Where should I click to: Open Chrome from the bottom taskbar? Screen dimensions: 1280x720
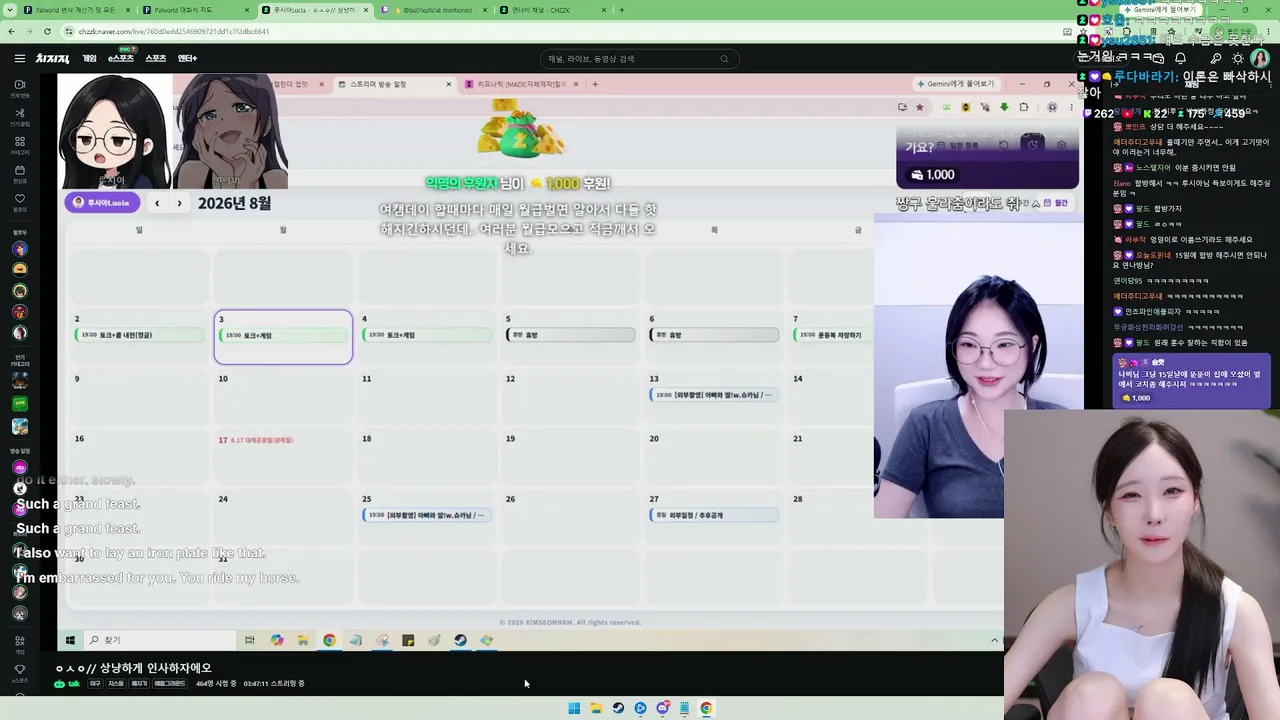(x=706, y=708)
